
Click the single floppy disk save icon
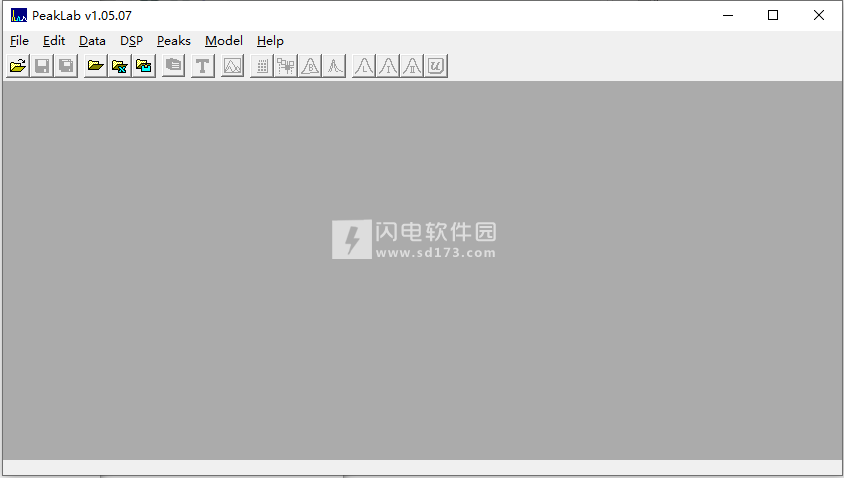coord(42,66)
